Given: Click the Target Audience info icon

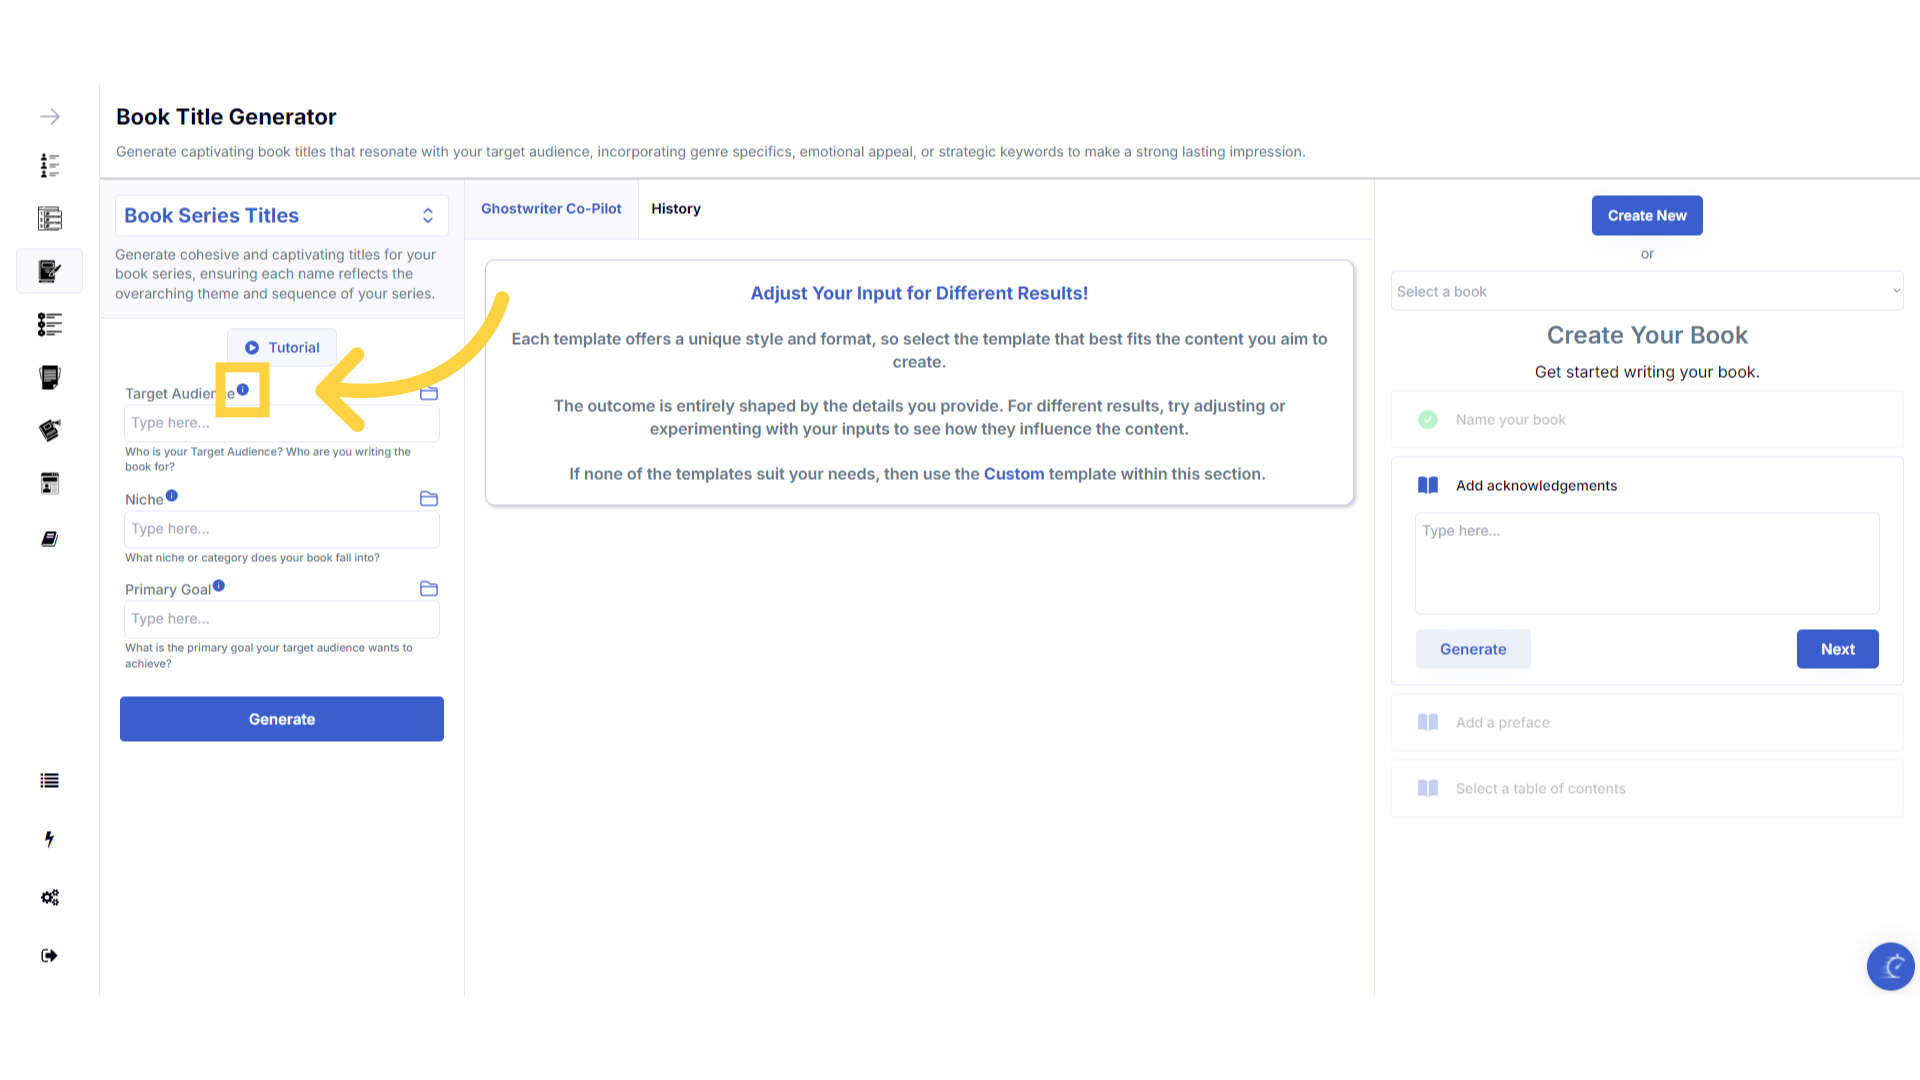Looking at the screenshot, I should 243,390.
